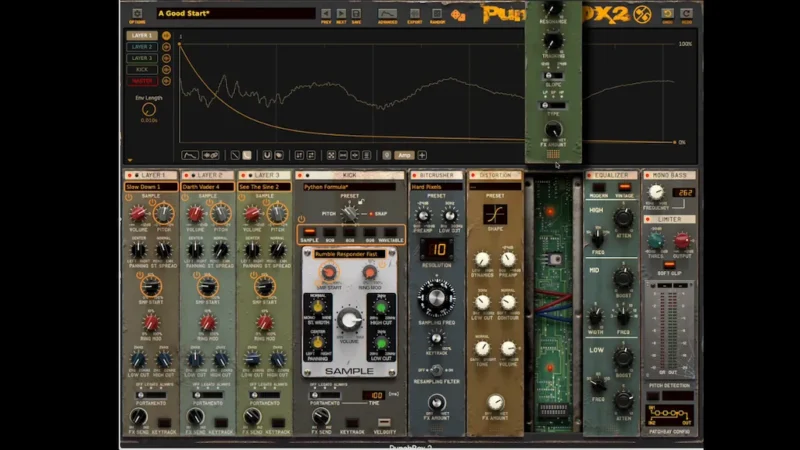Open the Patchbay Config routing display
The image size is (800, 450).
pos(669,415)
